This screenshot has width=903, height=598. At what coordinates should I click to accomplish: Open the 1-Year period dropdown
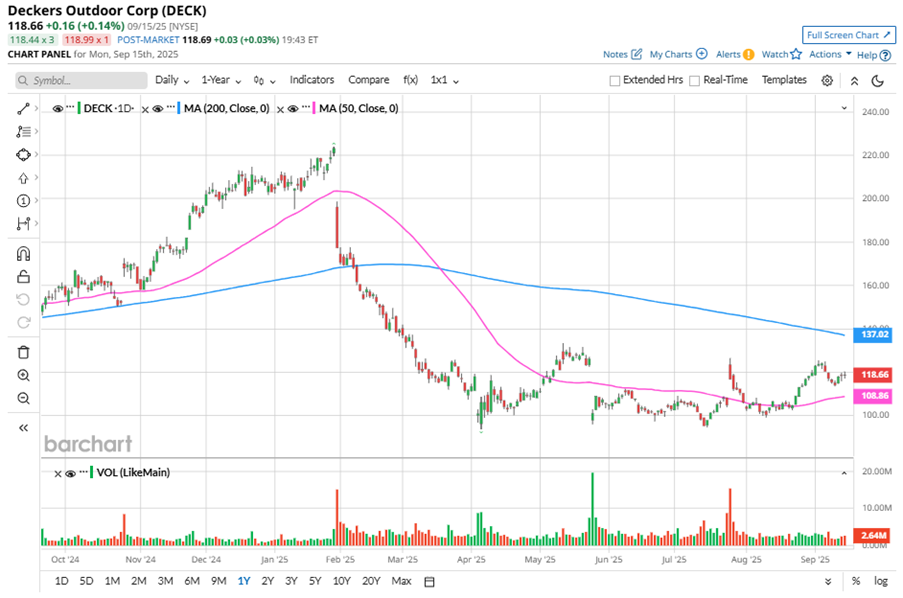pos(221,80)
